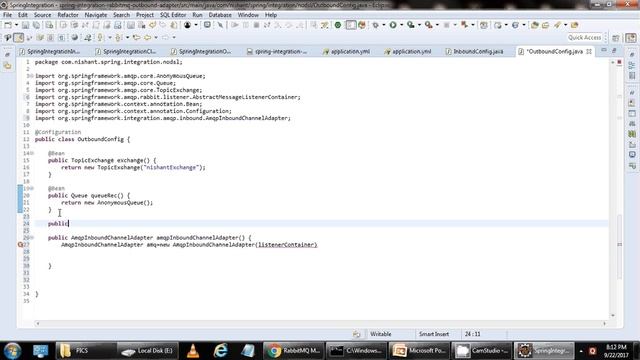
Task: Click the red error overview indicator
Action: point(619,62)
